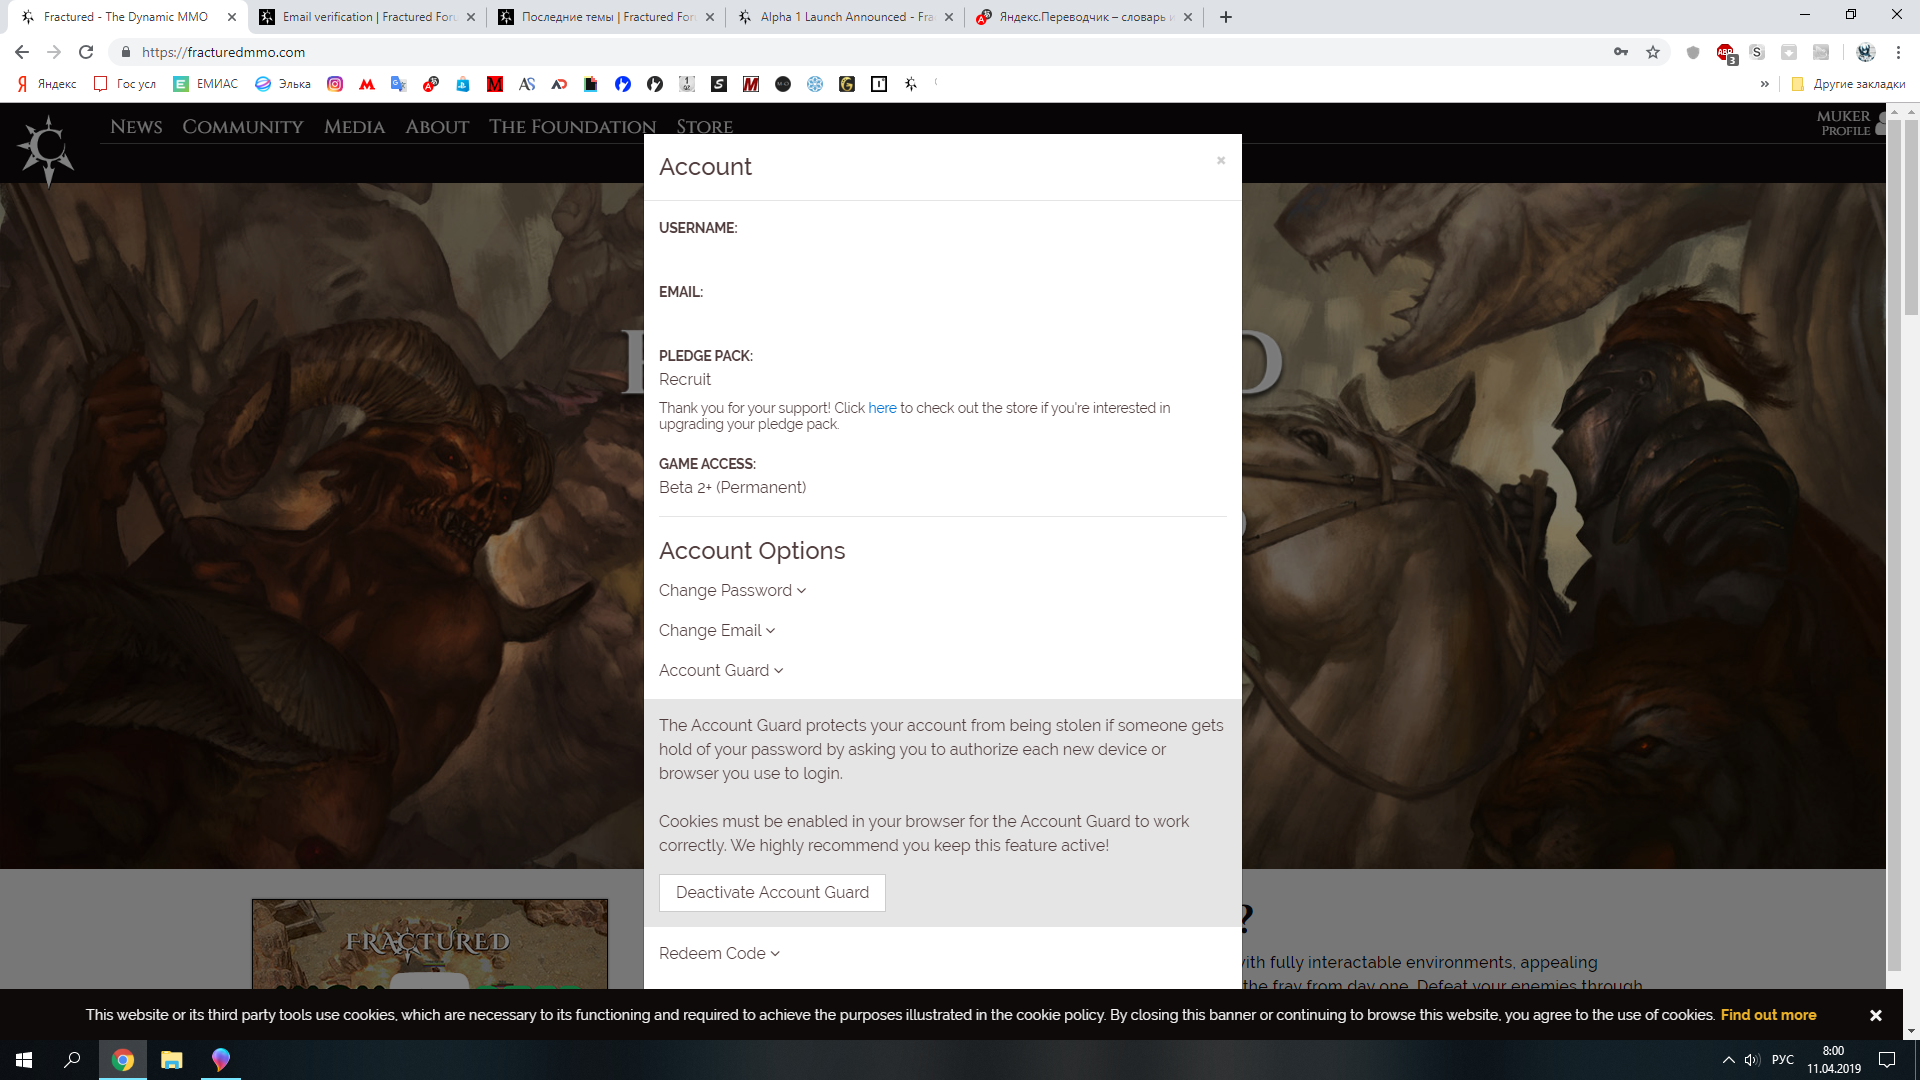Screen dimensions: 1920x1080
Task: Open the black S bookmark icon
Action: tap(719, 84)
